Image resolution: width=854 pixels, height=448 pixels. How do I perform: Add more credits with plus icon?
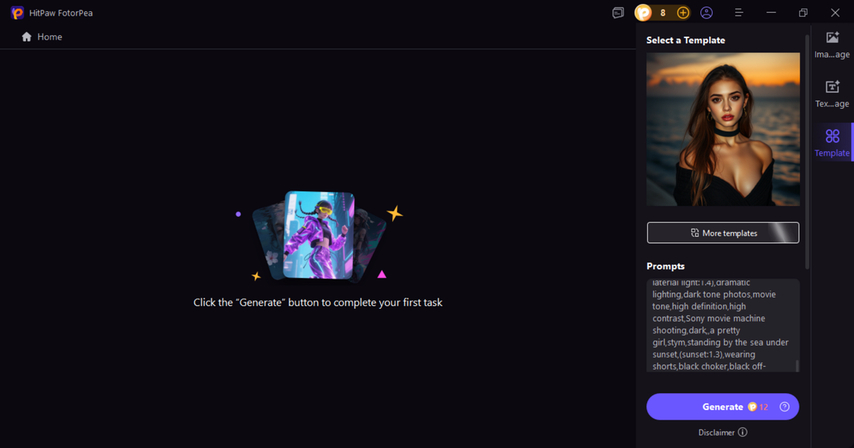coord(682,13)
